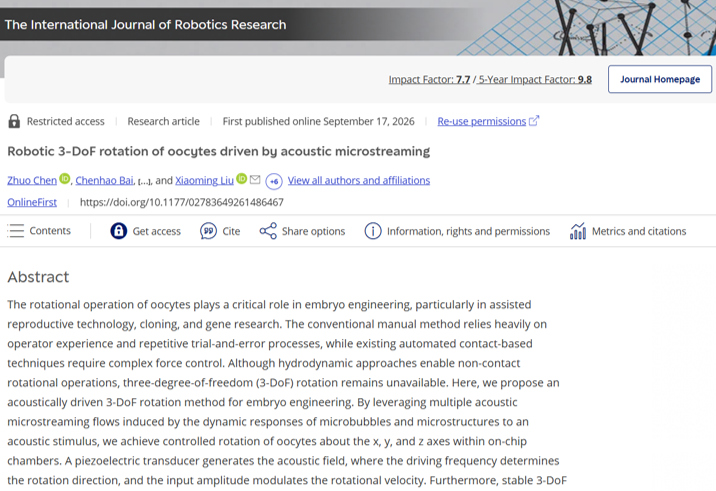Click the Research article label
716x491 pixels.
coord(163,121)
